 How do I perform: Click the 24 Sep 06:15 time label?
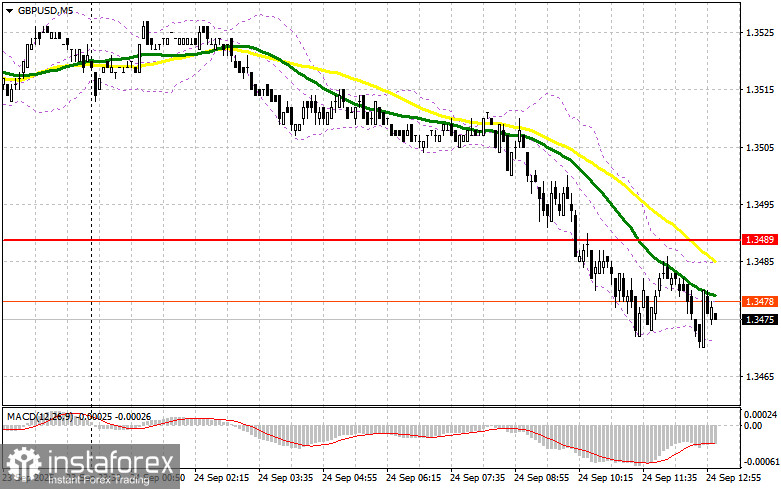[x=413, y=478]
